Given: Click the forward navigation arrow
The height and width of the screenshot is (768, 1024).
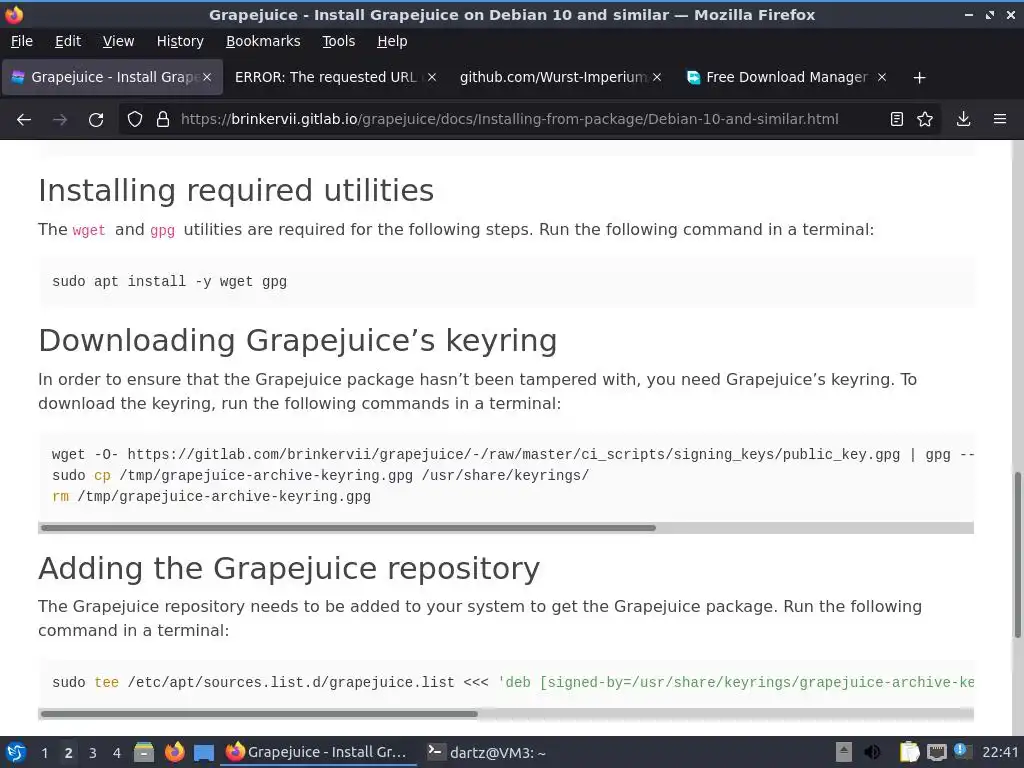Looking at the screenshot, I should point(60,120).
